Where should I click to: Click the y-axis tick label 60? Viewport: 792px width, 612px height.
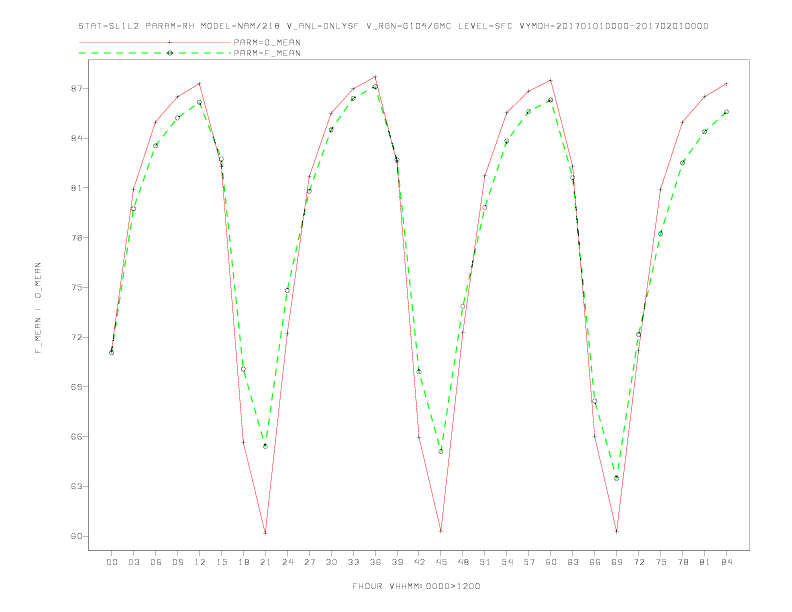[77, 536]
